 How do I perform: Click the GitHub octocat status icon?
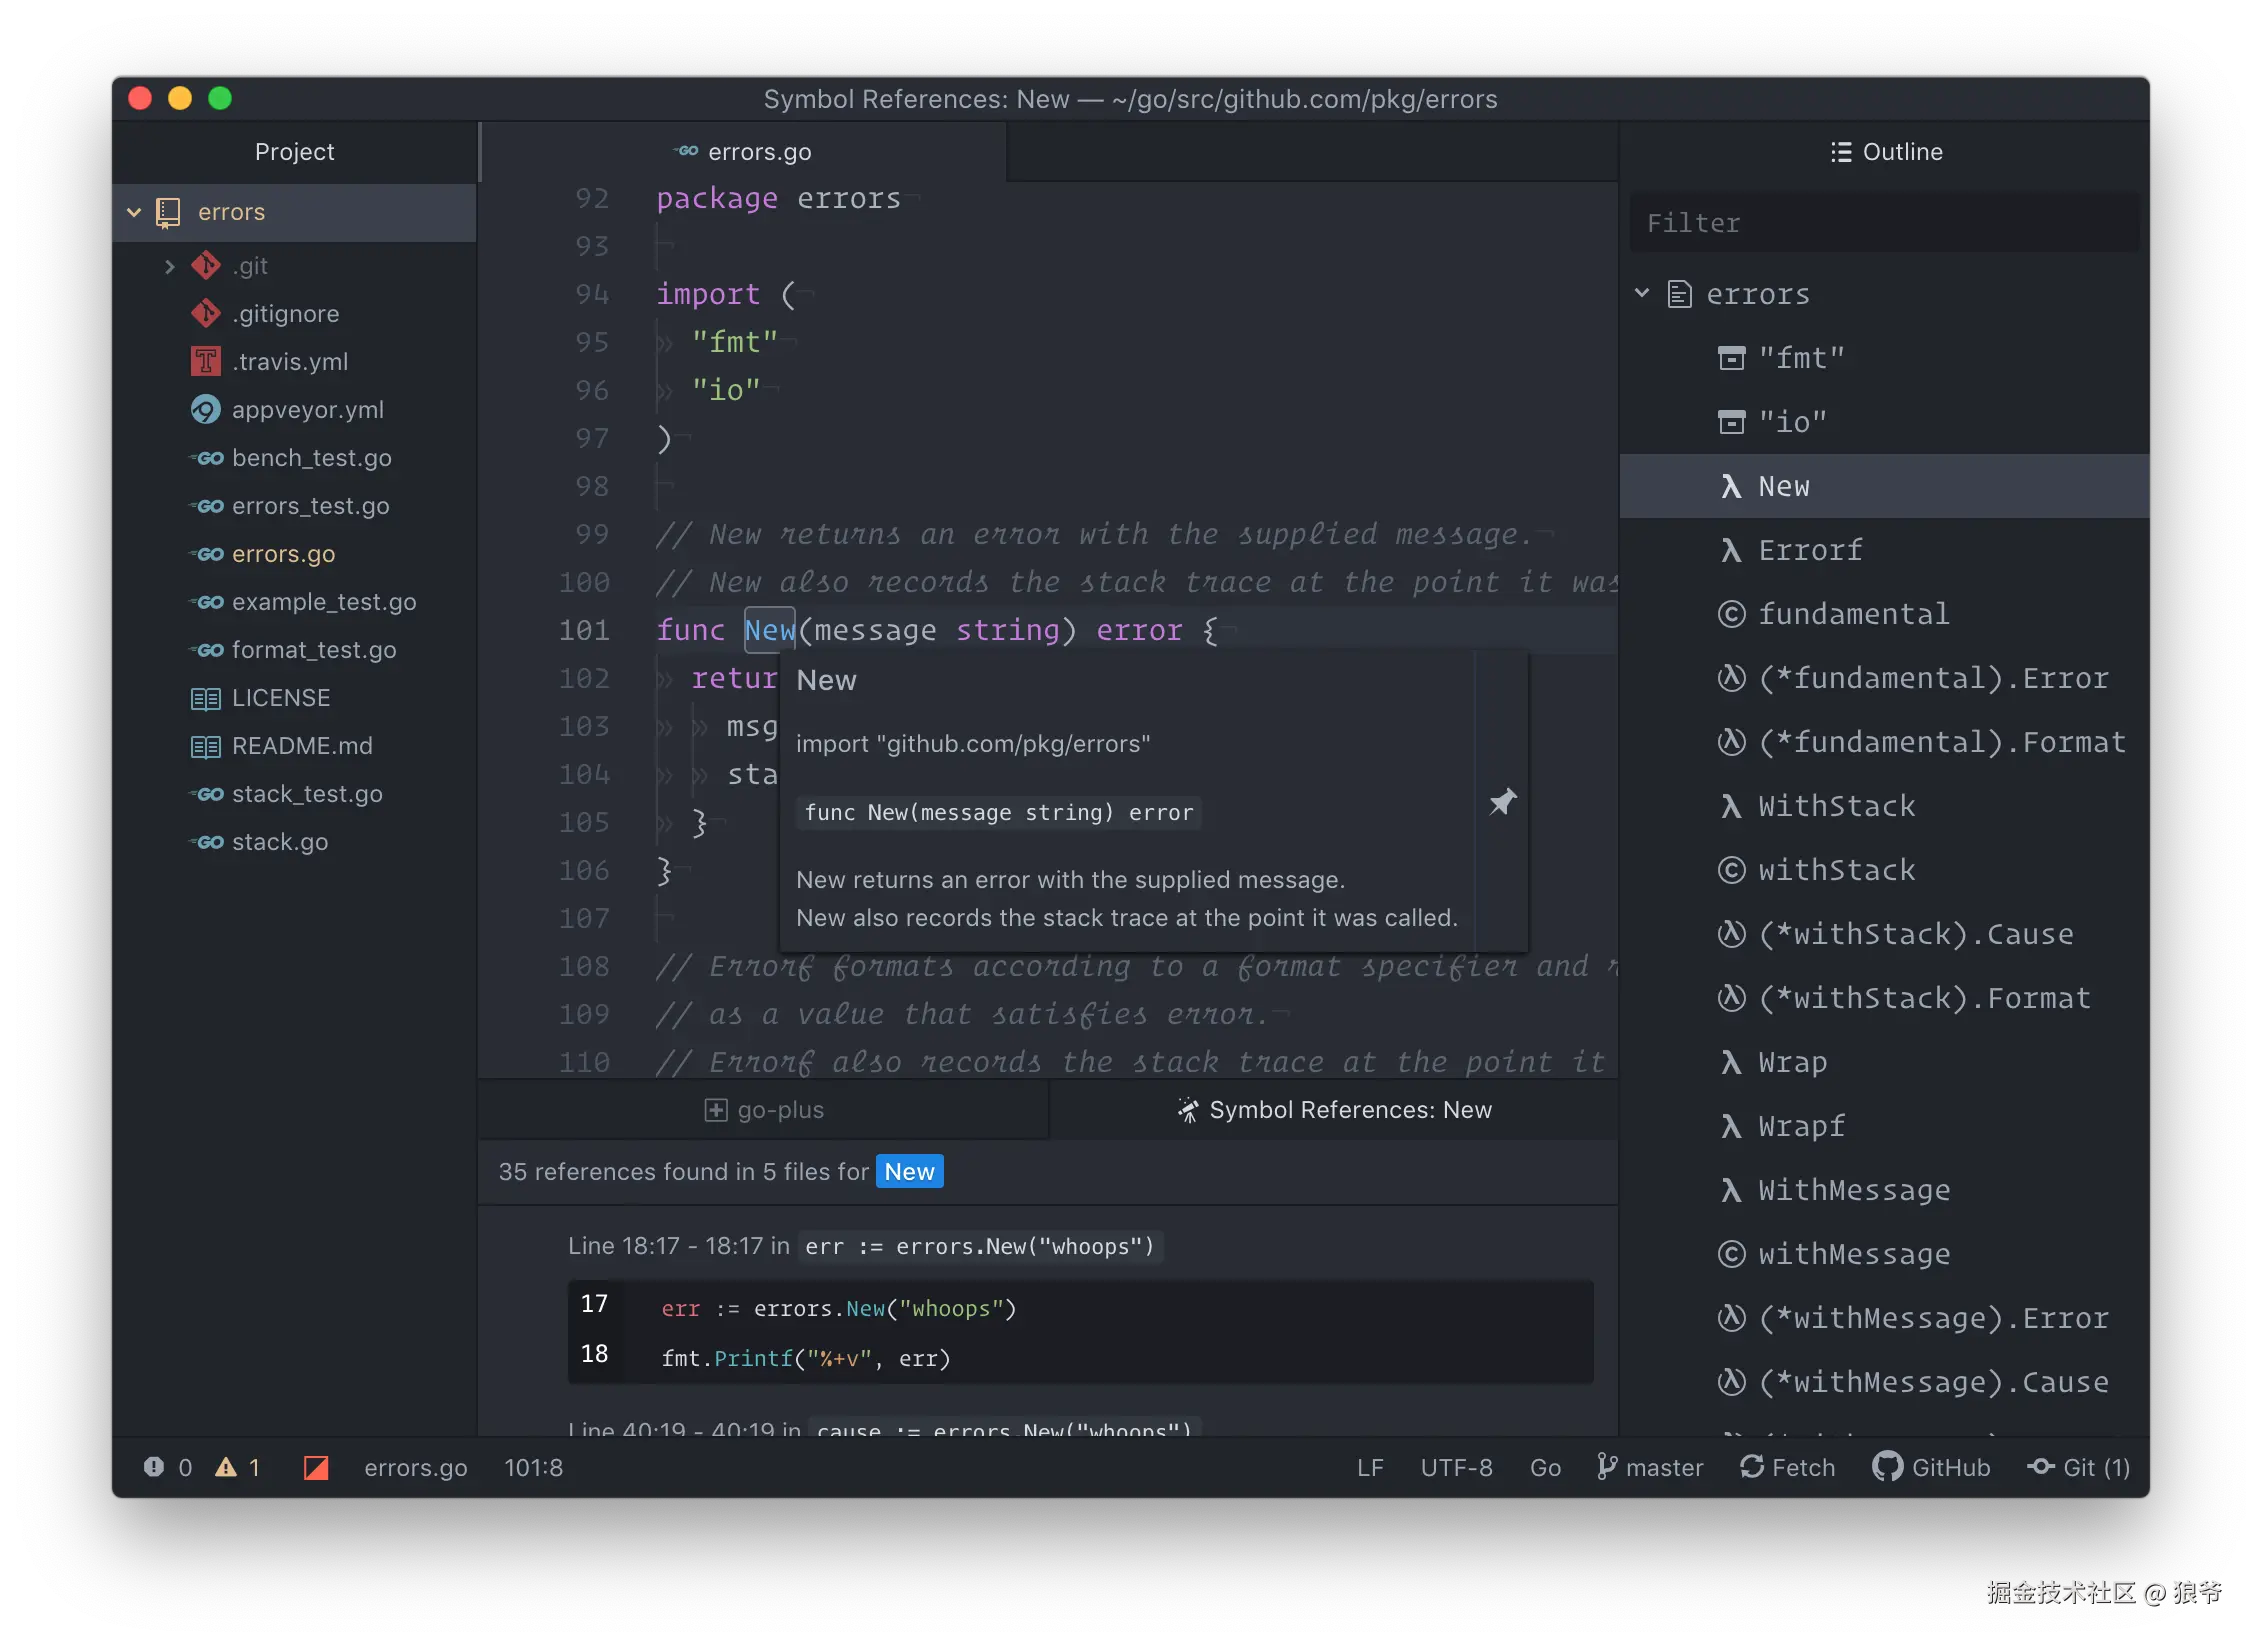click(1887, 1467)
